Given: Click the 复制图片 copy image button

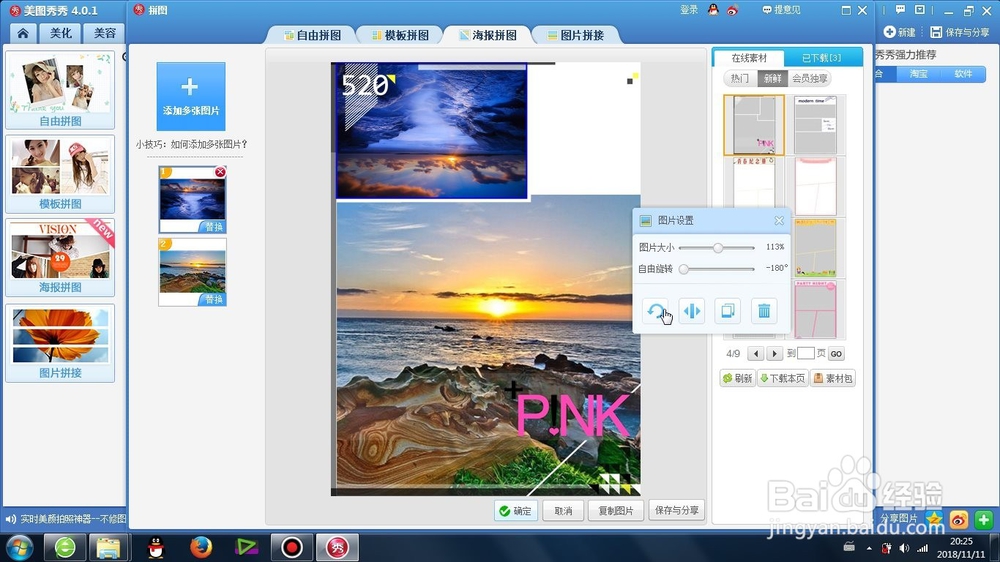Looking at the screenshot, I should point(616,511).
